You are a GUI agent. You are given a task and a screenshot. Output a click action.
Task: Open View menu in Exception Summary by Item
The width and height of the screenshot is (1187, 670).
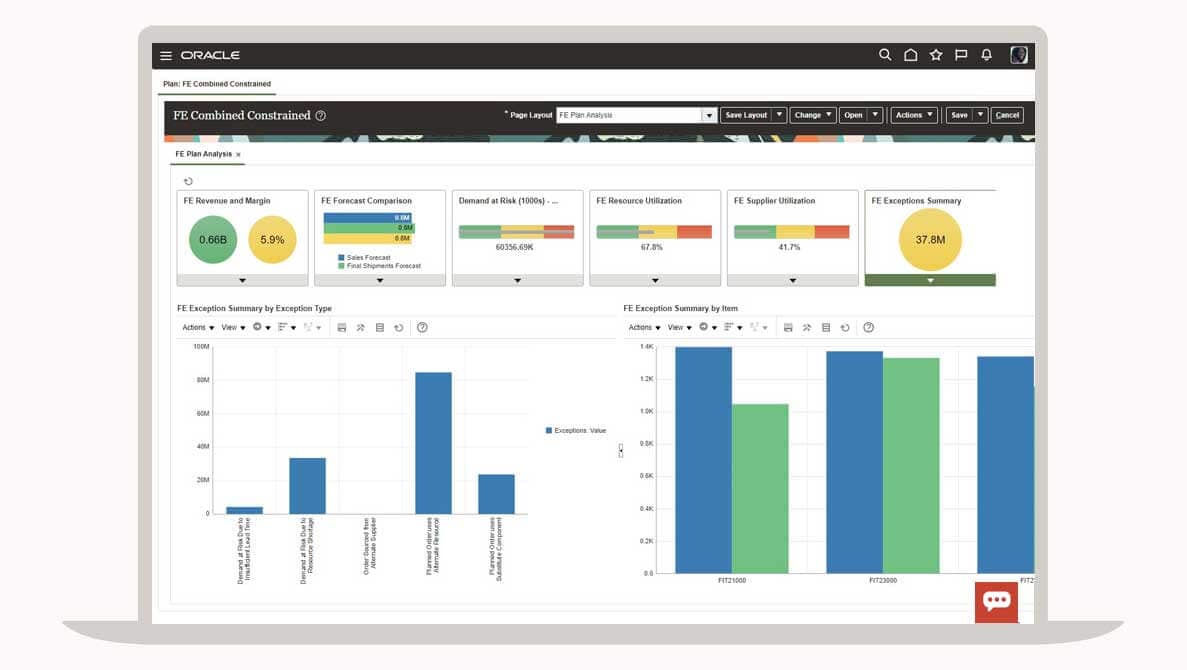click(x=680, y=328)
